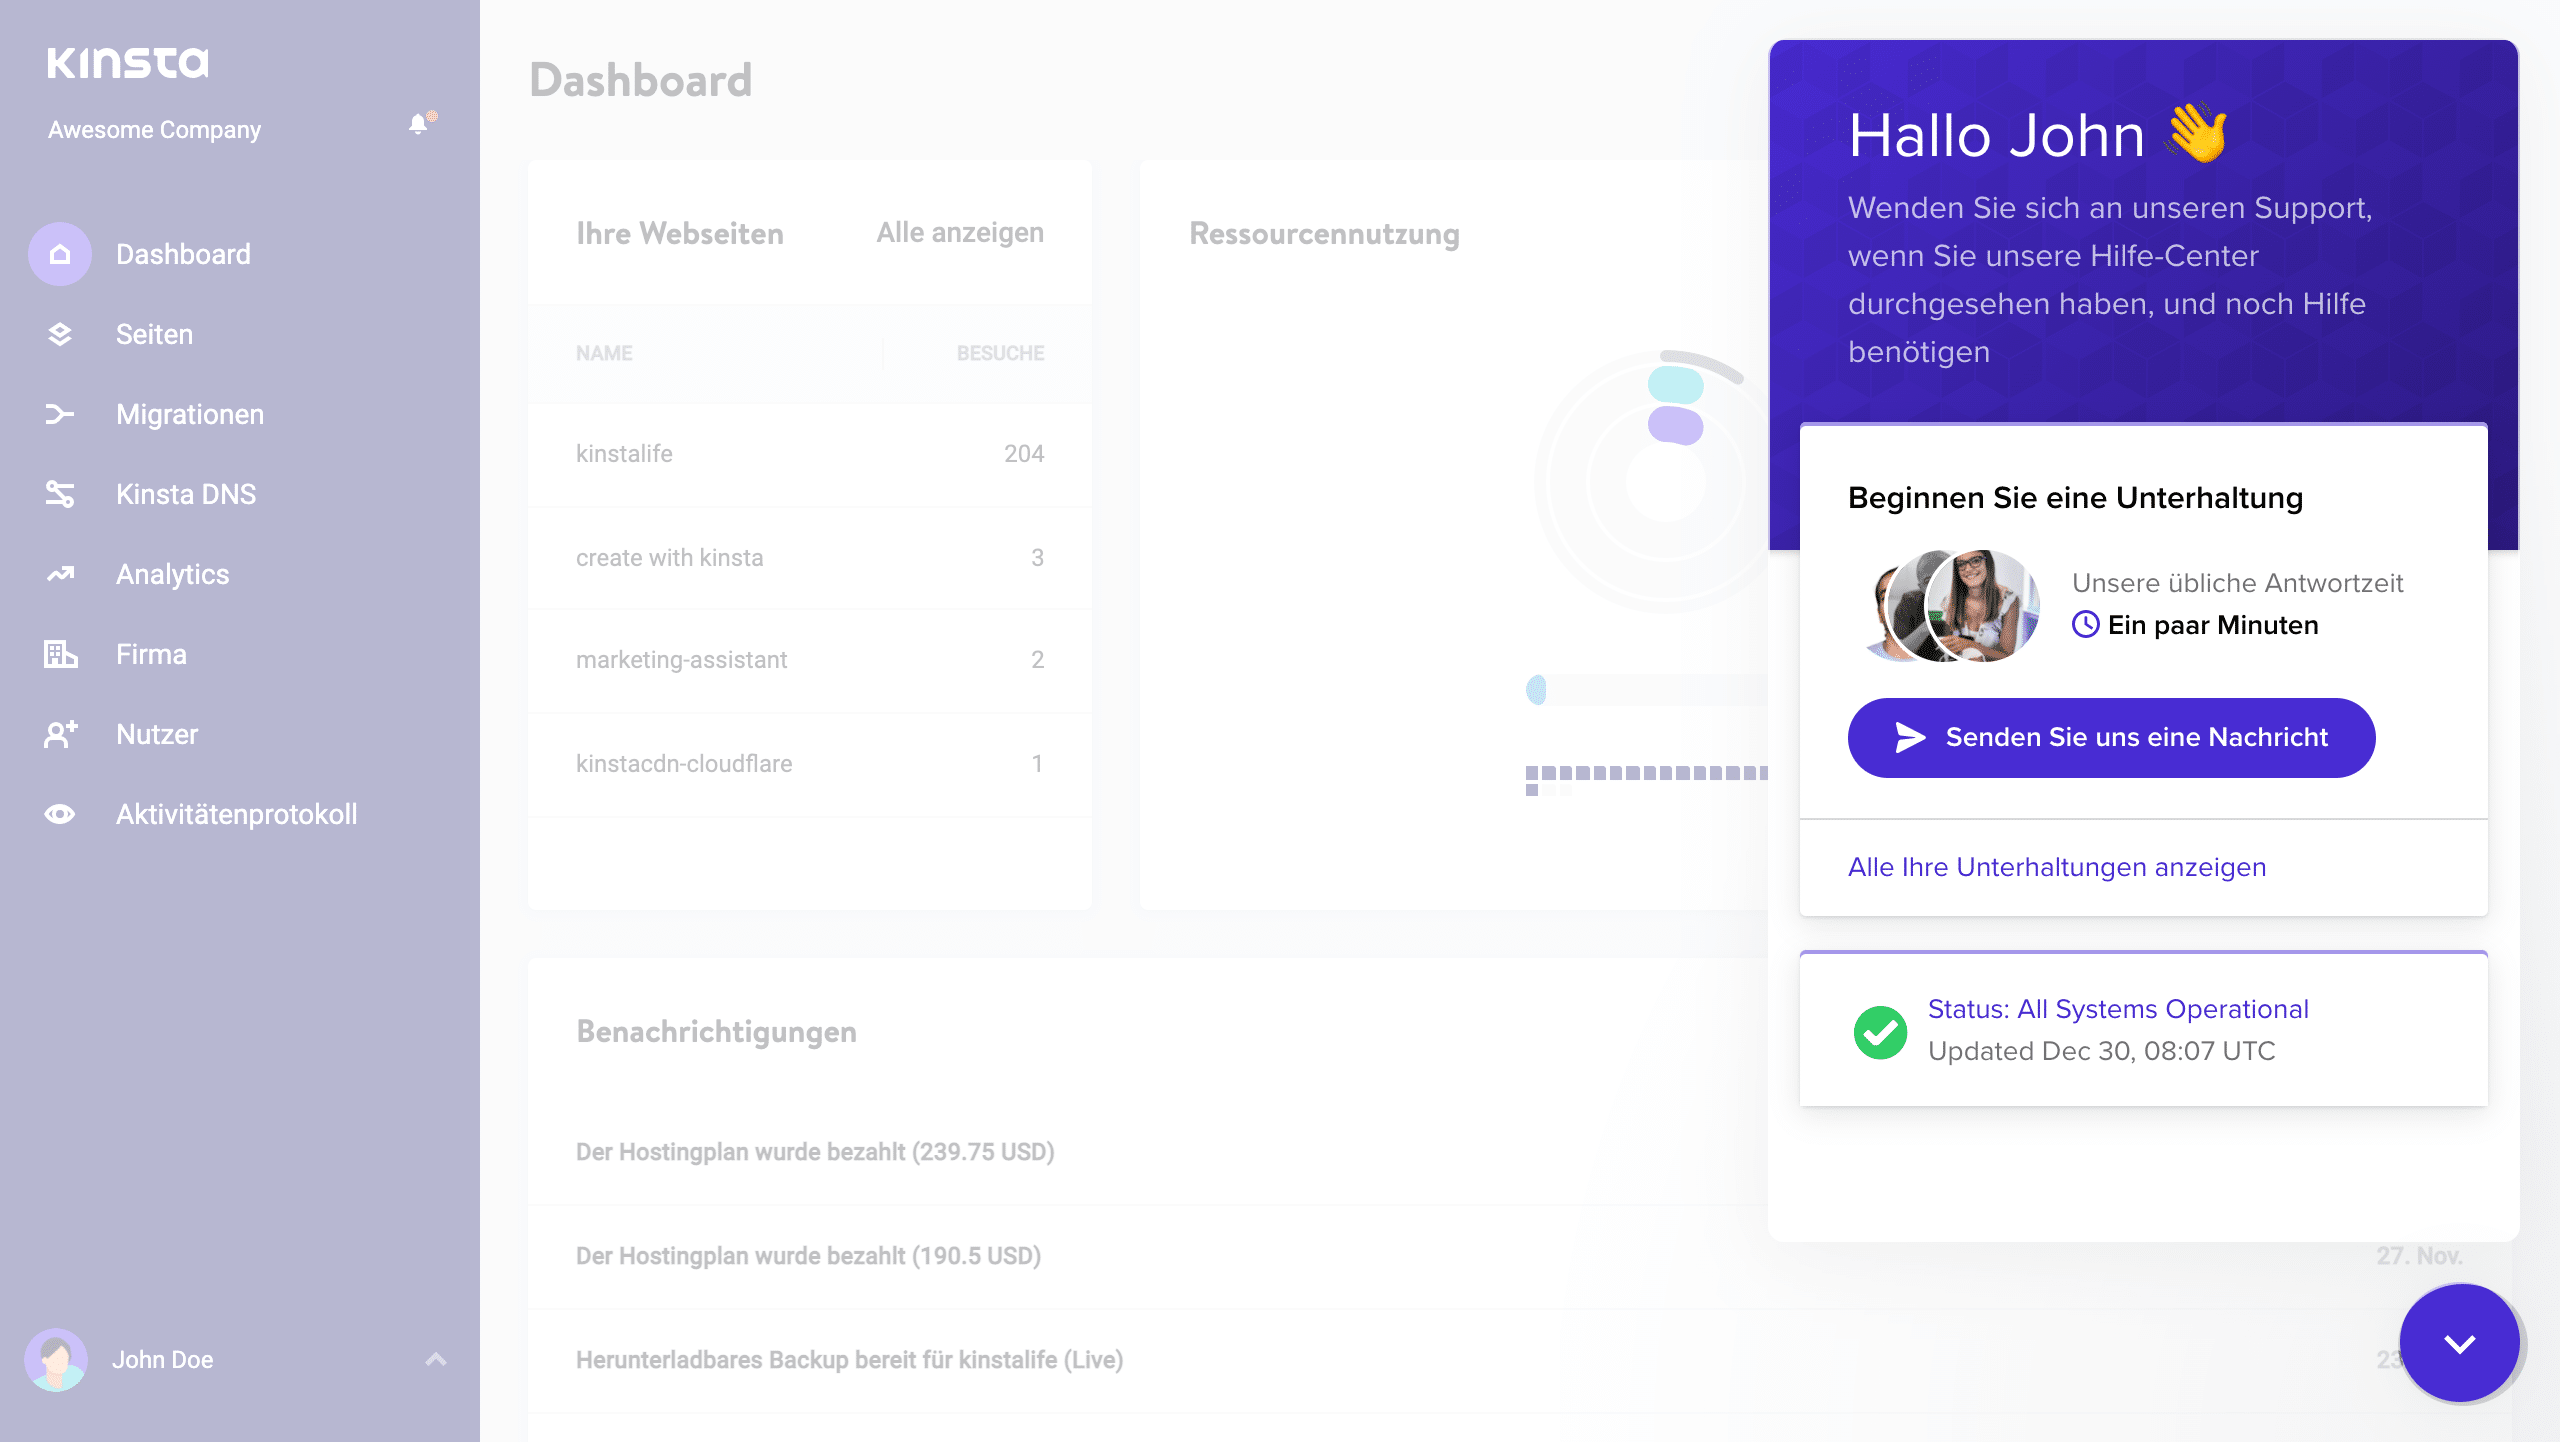Click Alle Ihre Unterhaltungen anzeigen link
Screen dimensions: 2560x1442
(2057, 865)
